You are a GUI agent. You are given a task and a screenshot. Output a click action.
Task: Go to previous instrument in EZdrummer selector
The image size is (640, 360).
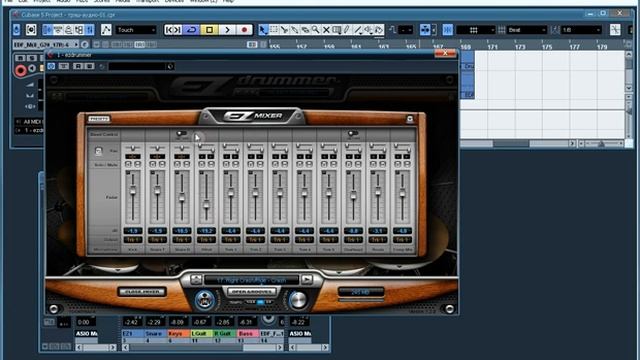[196, 280]
